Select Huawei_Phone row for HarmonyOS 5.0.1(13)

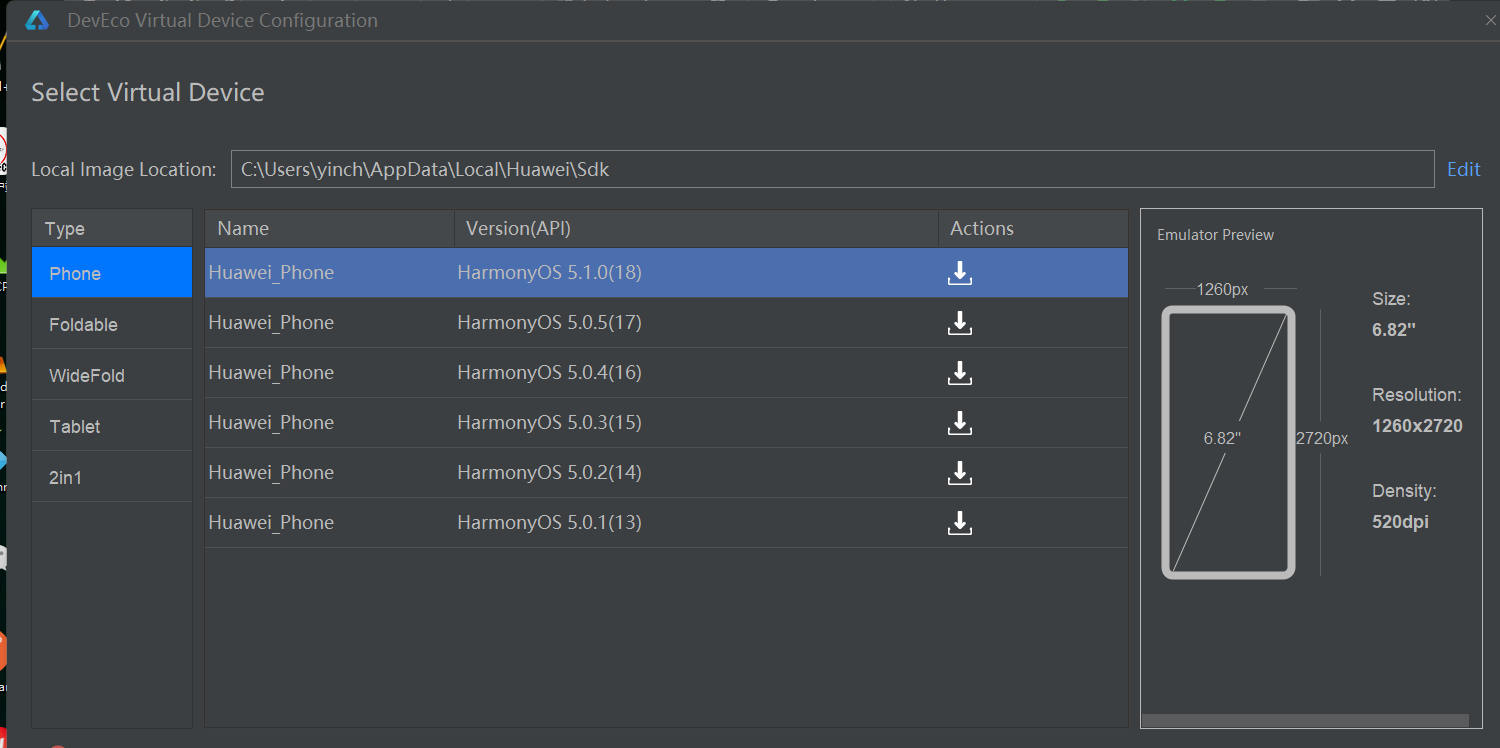pos(666,523)
